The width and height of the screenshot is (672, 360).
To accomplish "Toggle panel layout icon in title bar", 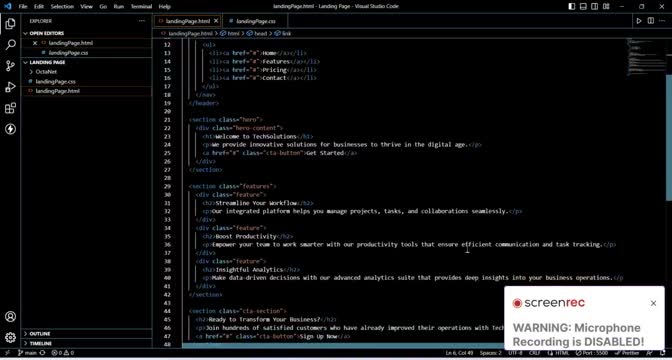I will point(583,6).
